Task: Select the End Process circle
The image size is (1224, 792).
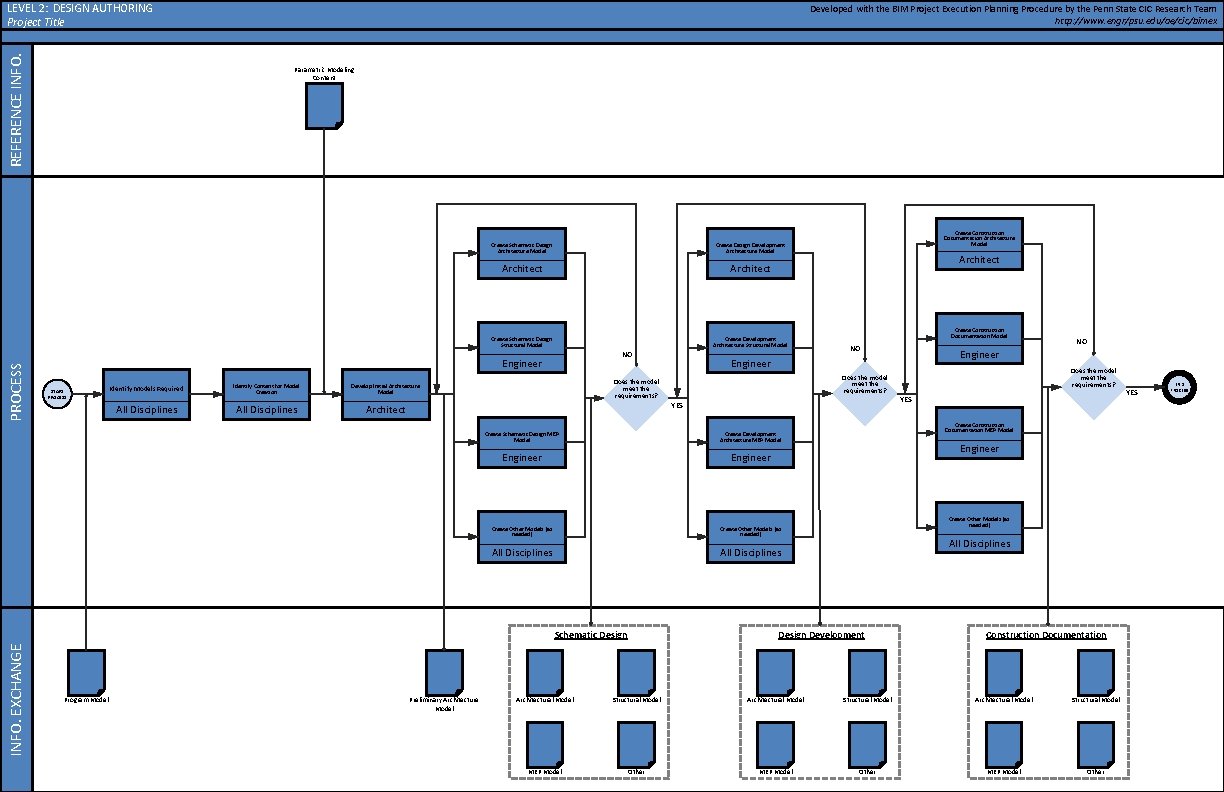Action: point(1180,387)
